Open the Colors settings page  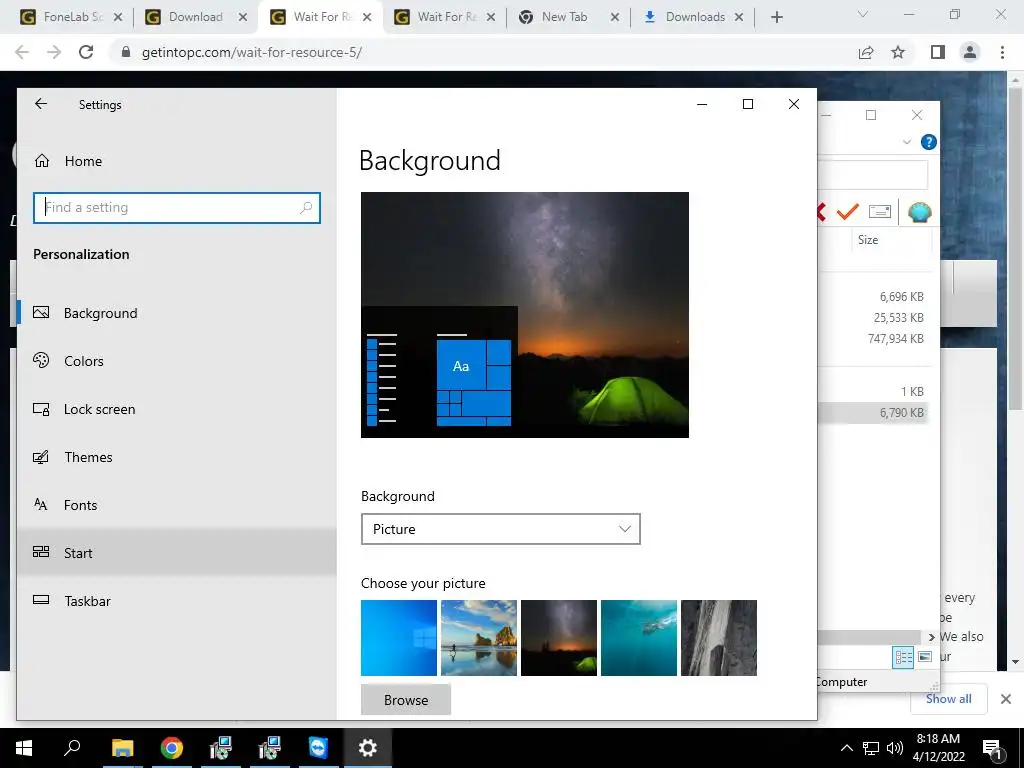(x=176, y=361)
